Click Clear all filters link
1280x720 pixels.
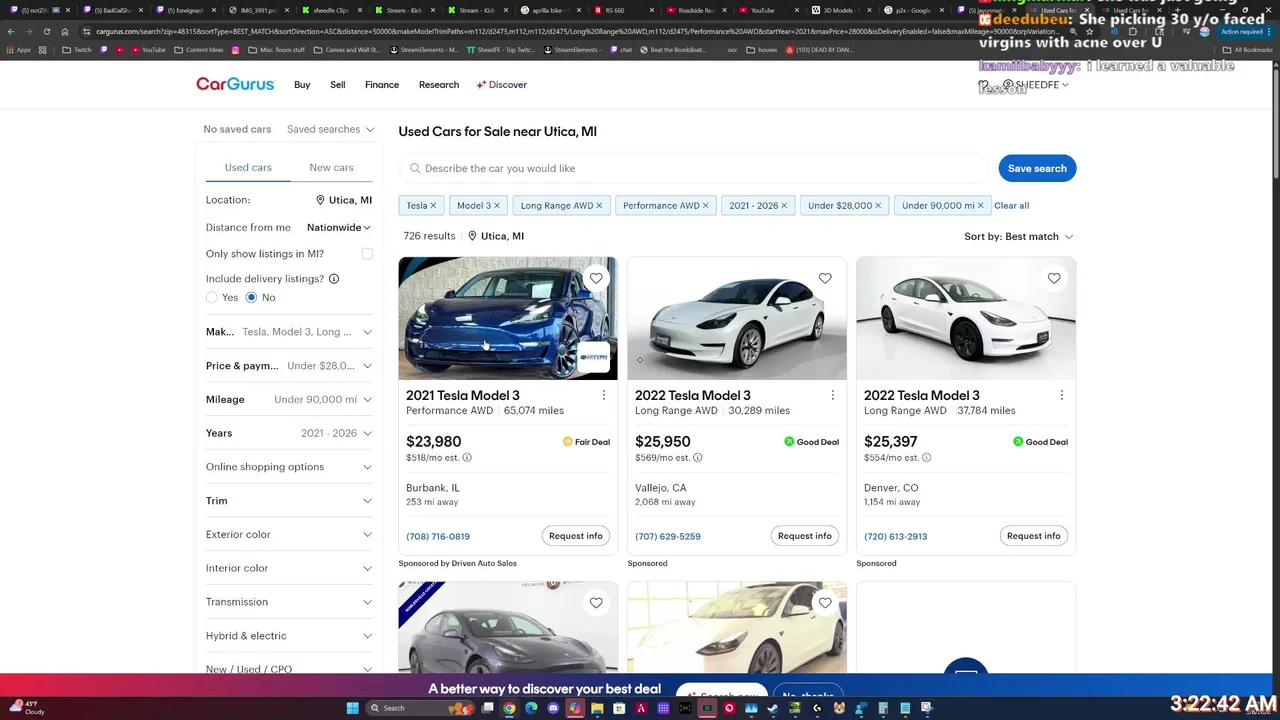(x=1011, y=206)
